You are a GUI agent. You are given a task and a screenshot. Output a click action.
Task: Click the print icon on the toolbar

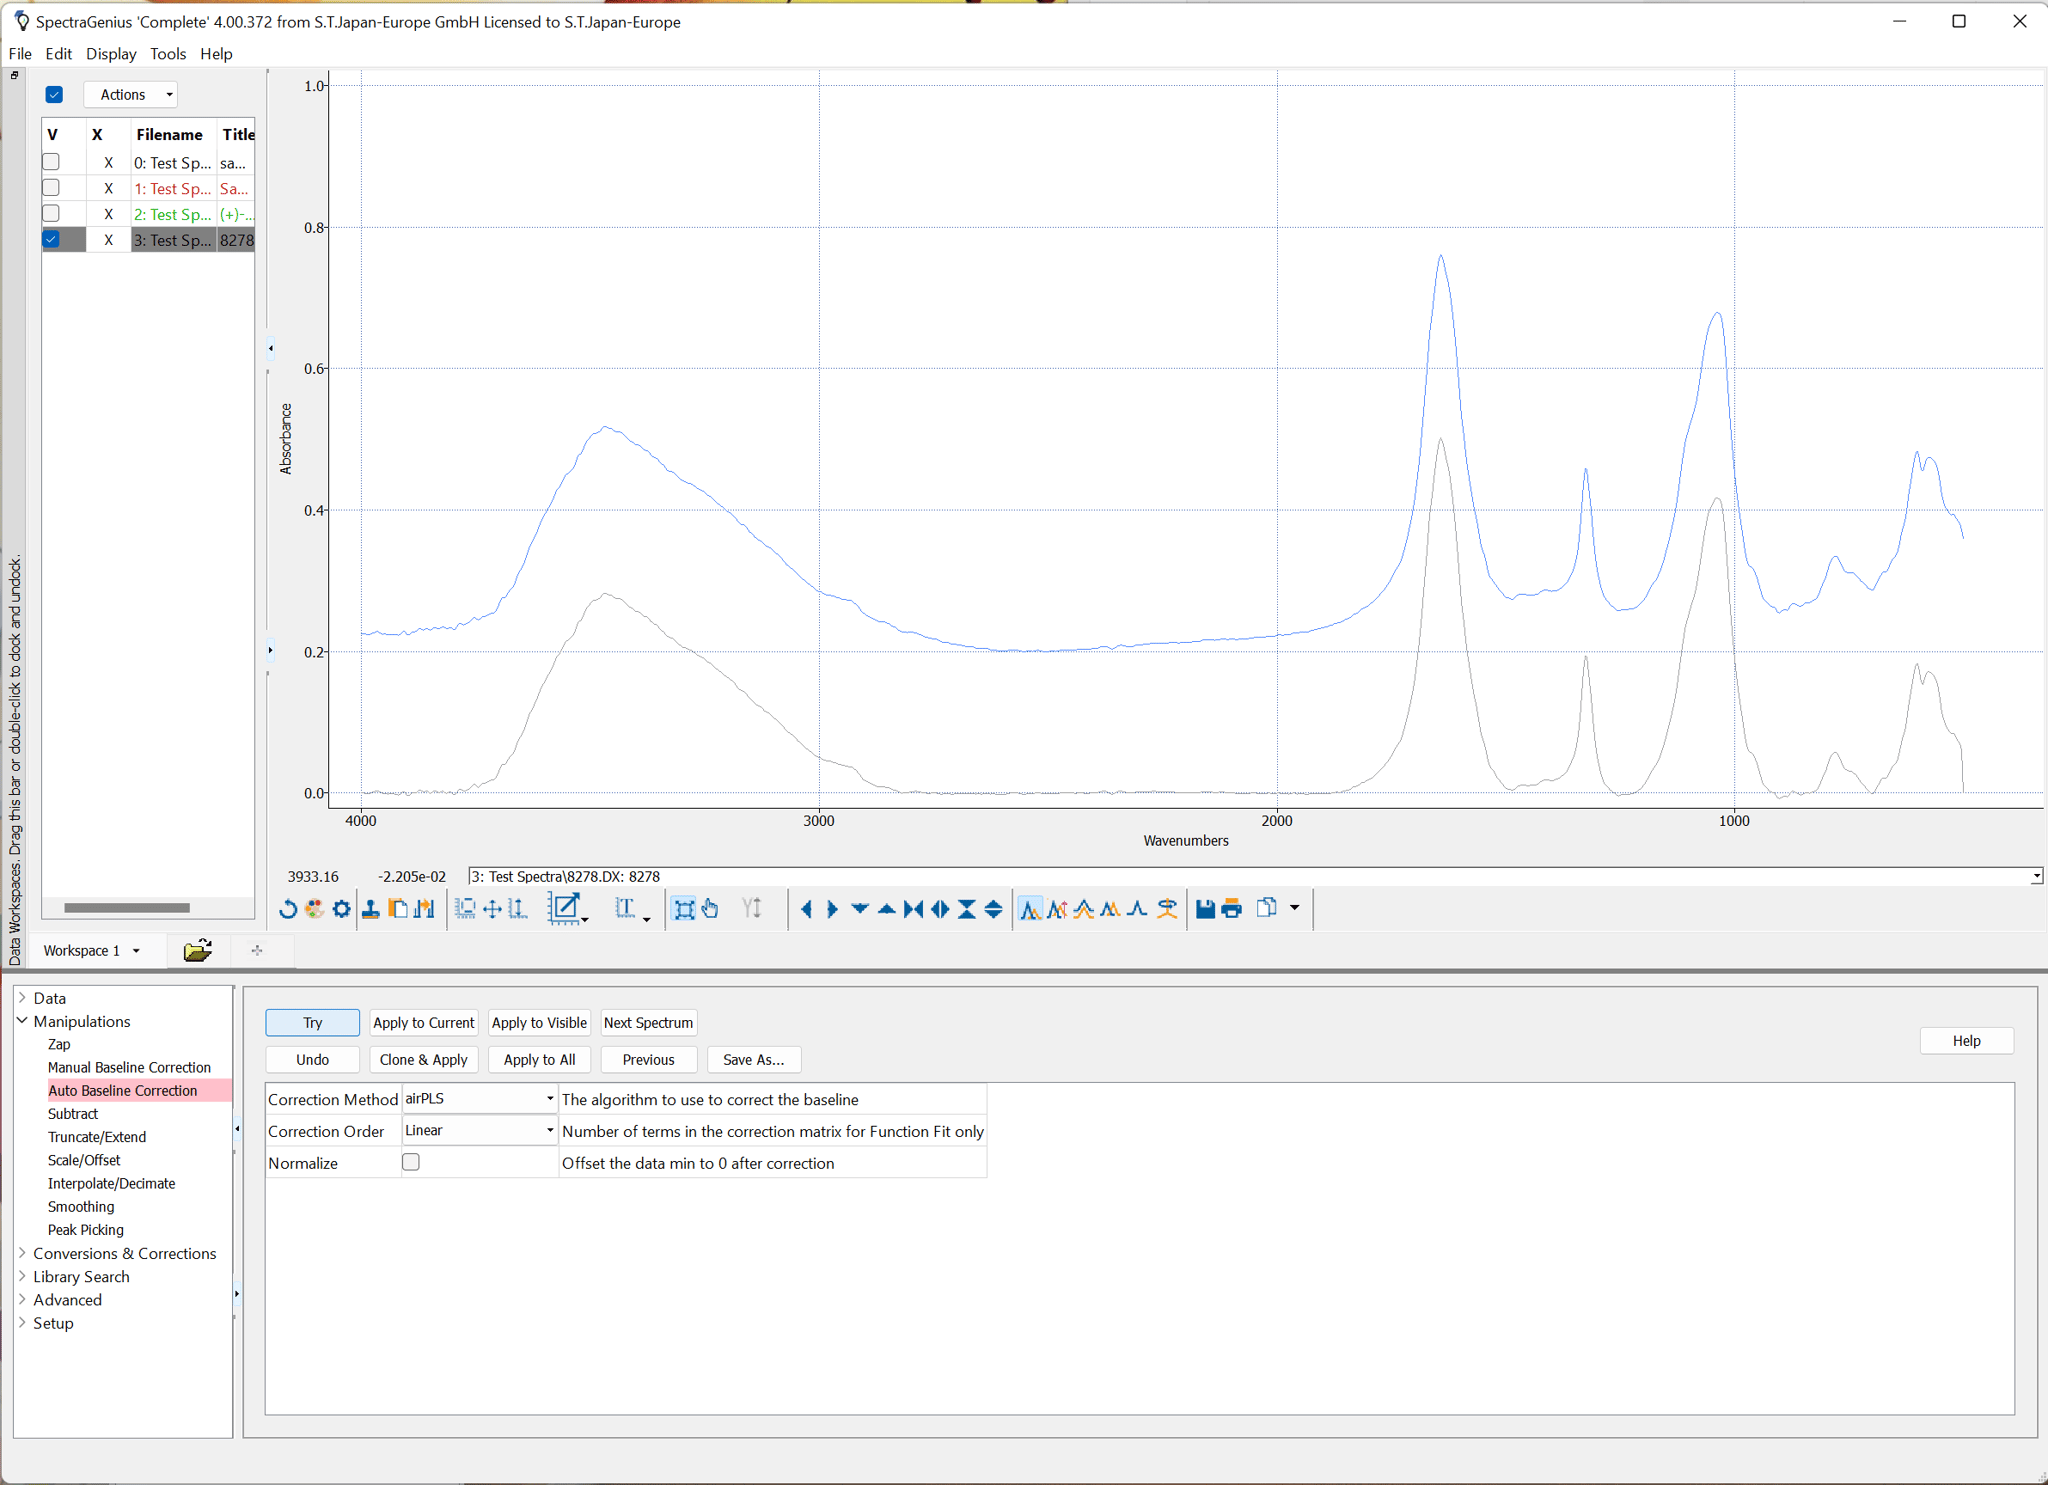(1229, 908)
